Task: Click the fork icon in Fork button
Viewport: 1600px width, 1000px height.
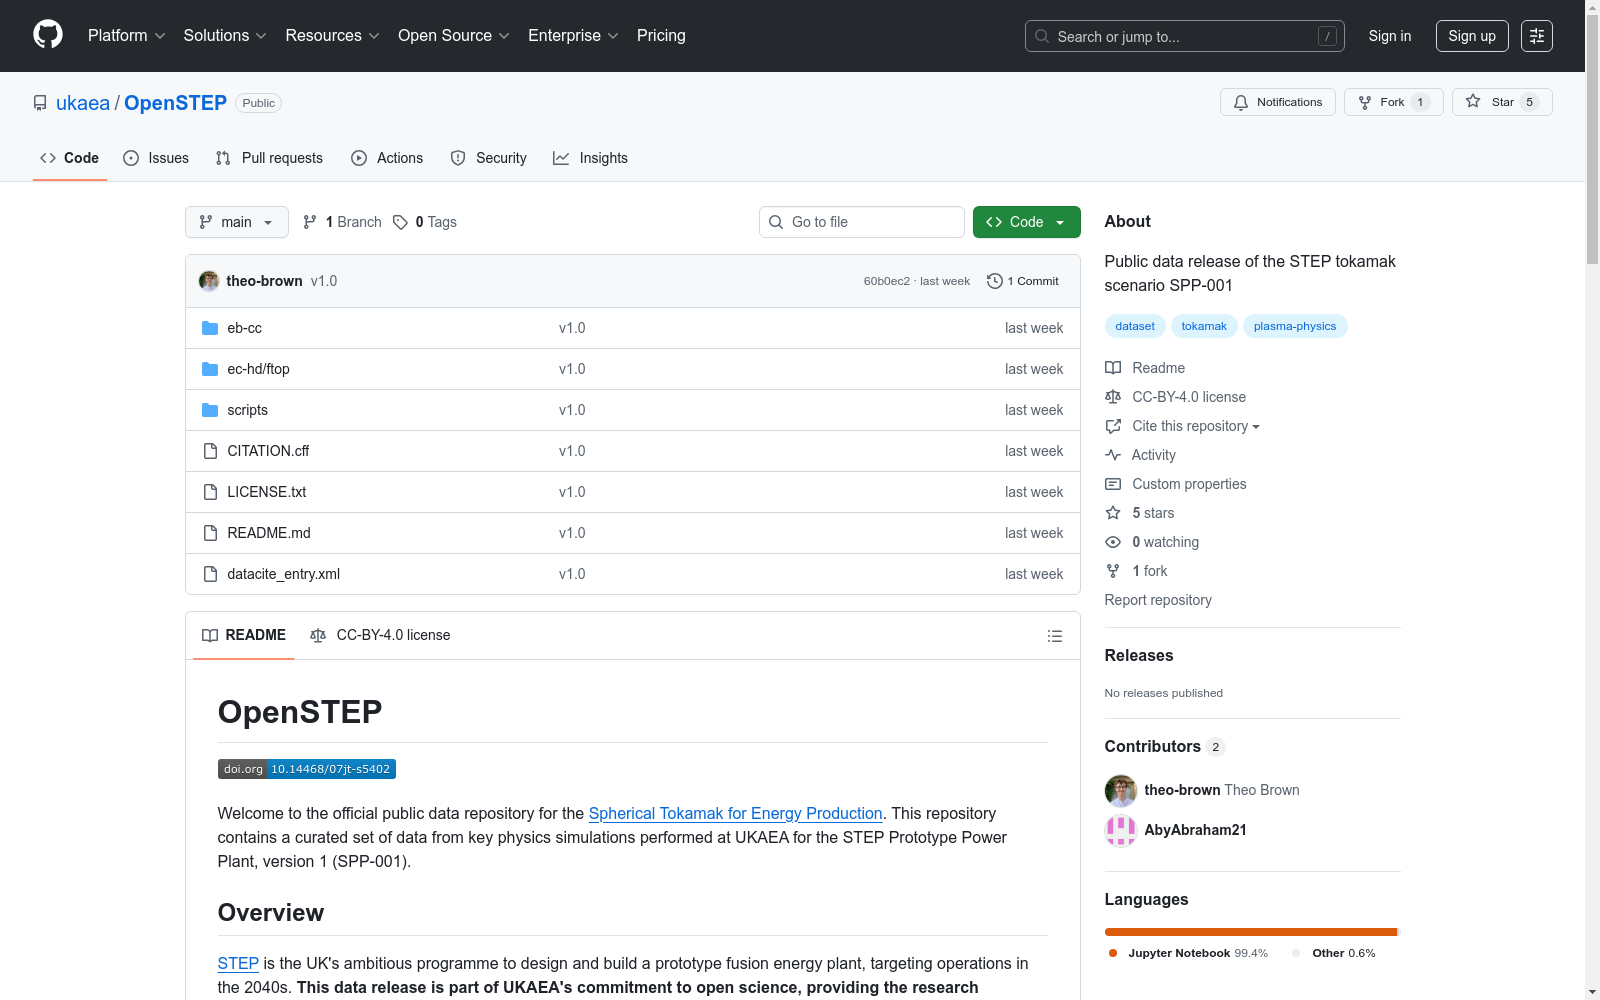Action: click(1365, 102)
